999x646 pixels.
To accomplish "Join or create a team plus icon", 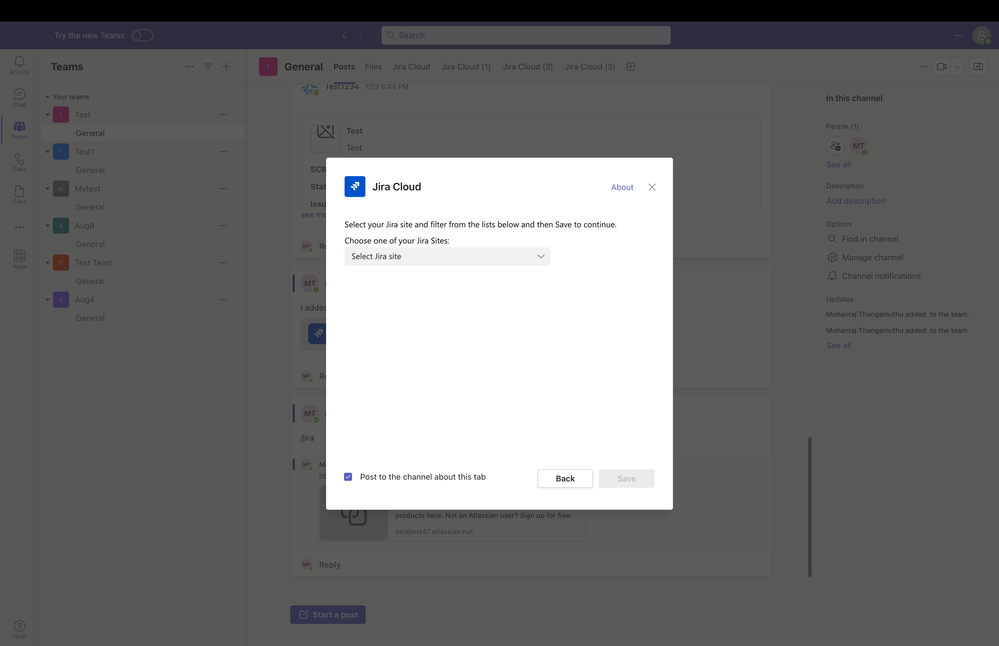I will [x=226, y=66].
